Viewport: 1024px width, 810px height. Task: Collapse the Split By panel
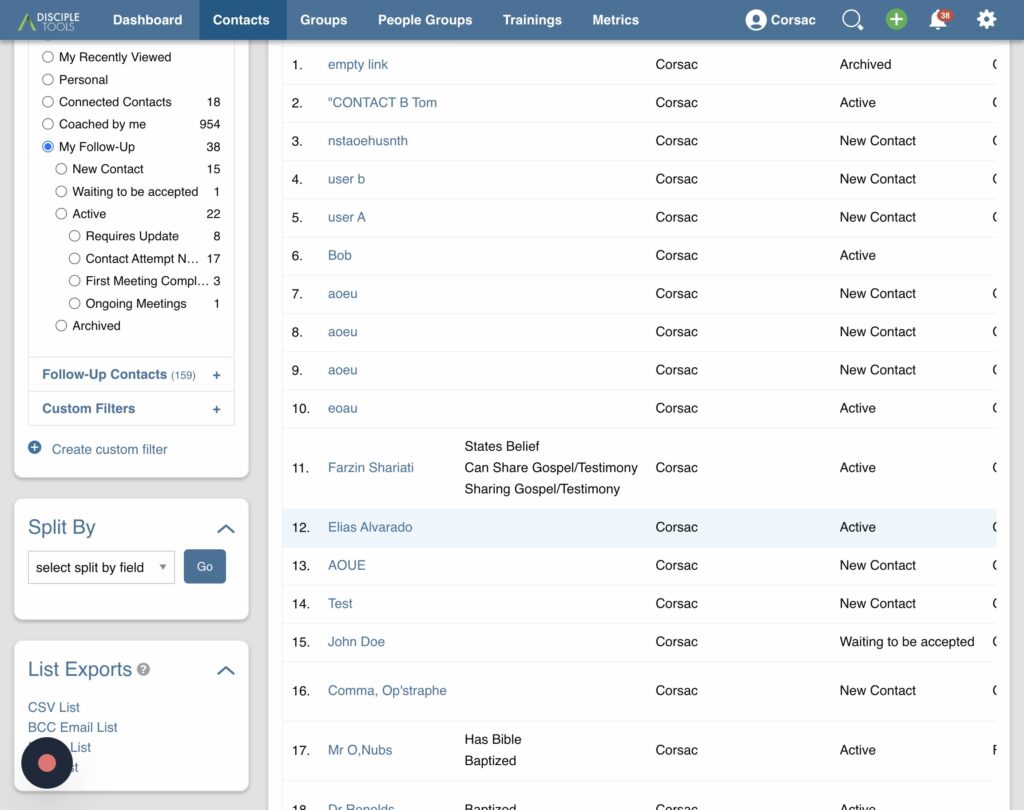tap(226, 528)
